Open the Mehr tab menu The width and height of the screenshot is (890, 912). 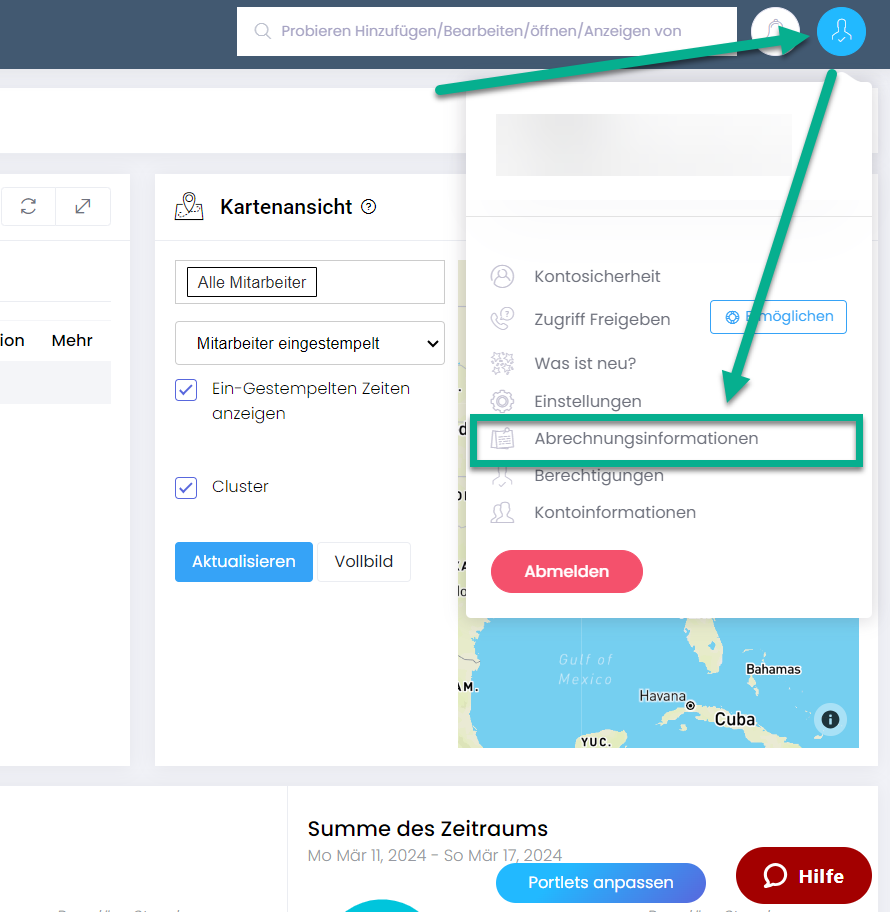tap(72, 340)
